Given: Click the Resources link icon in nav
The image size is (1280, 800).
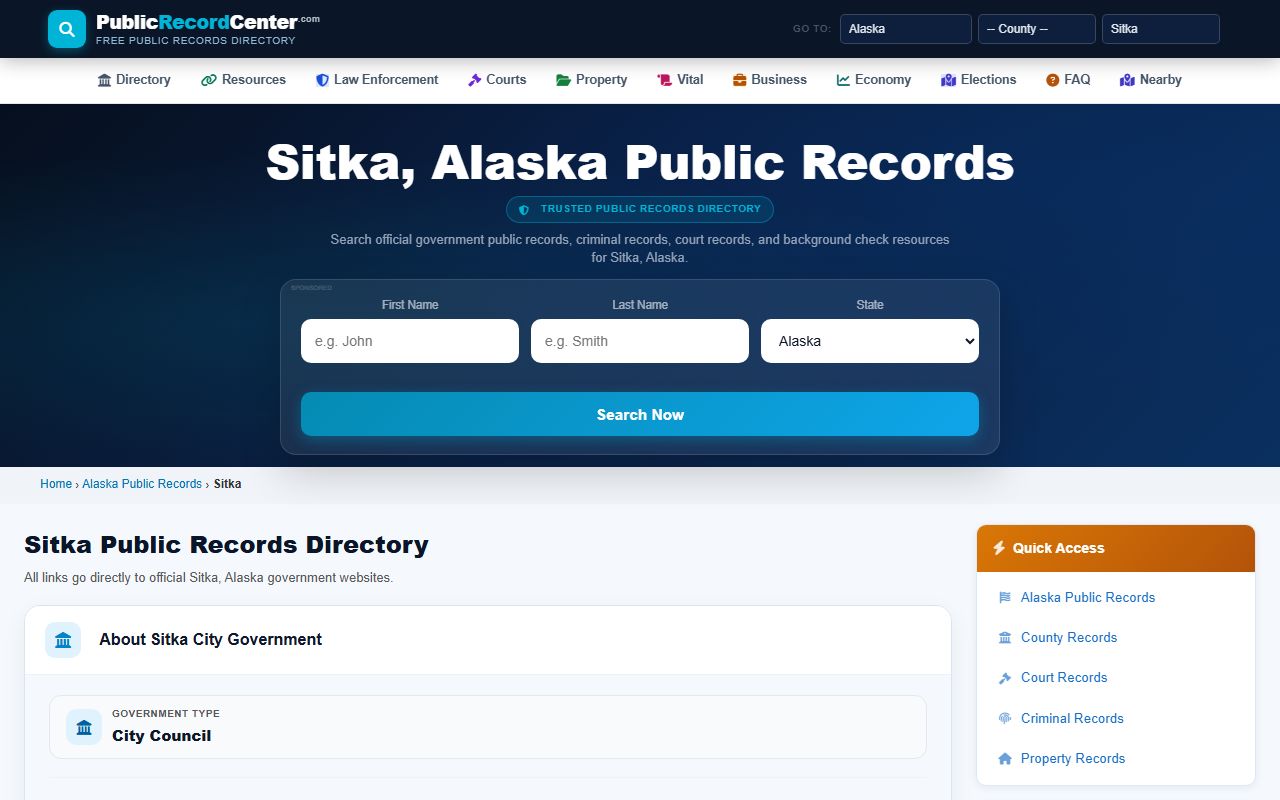Looking at the screenshot, I should [209, 80].
